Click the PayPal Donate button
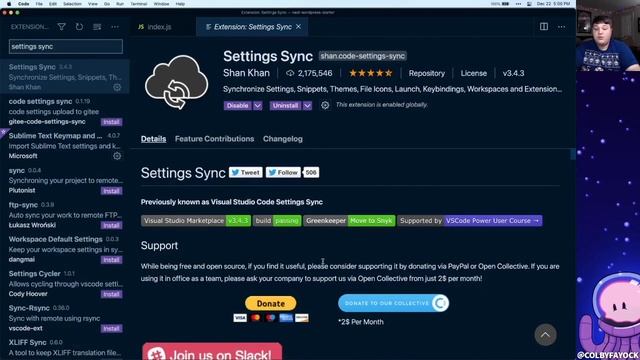The width and height of the screenshot is (640, 360). pos(271,303)
